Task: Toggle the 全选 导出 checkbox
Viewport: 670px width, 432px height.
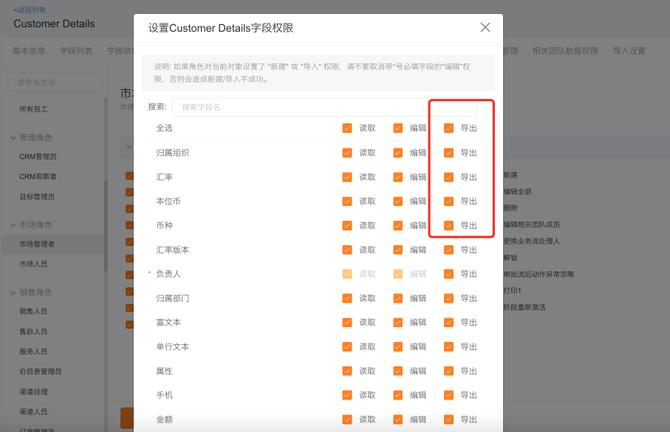Action: (x=449, y=128)
